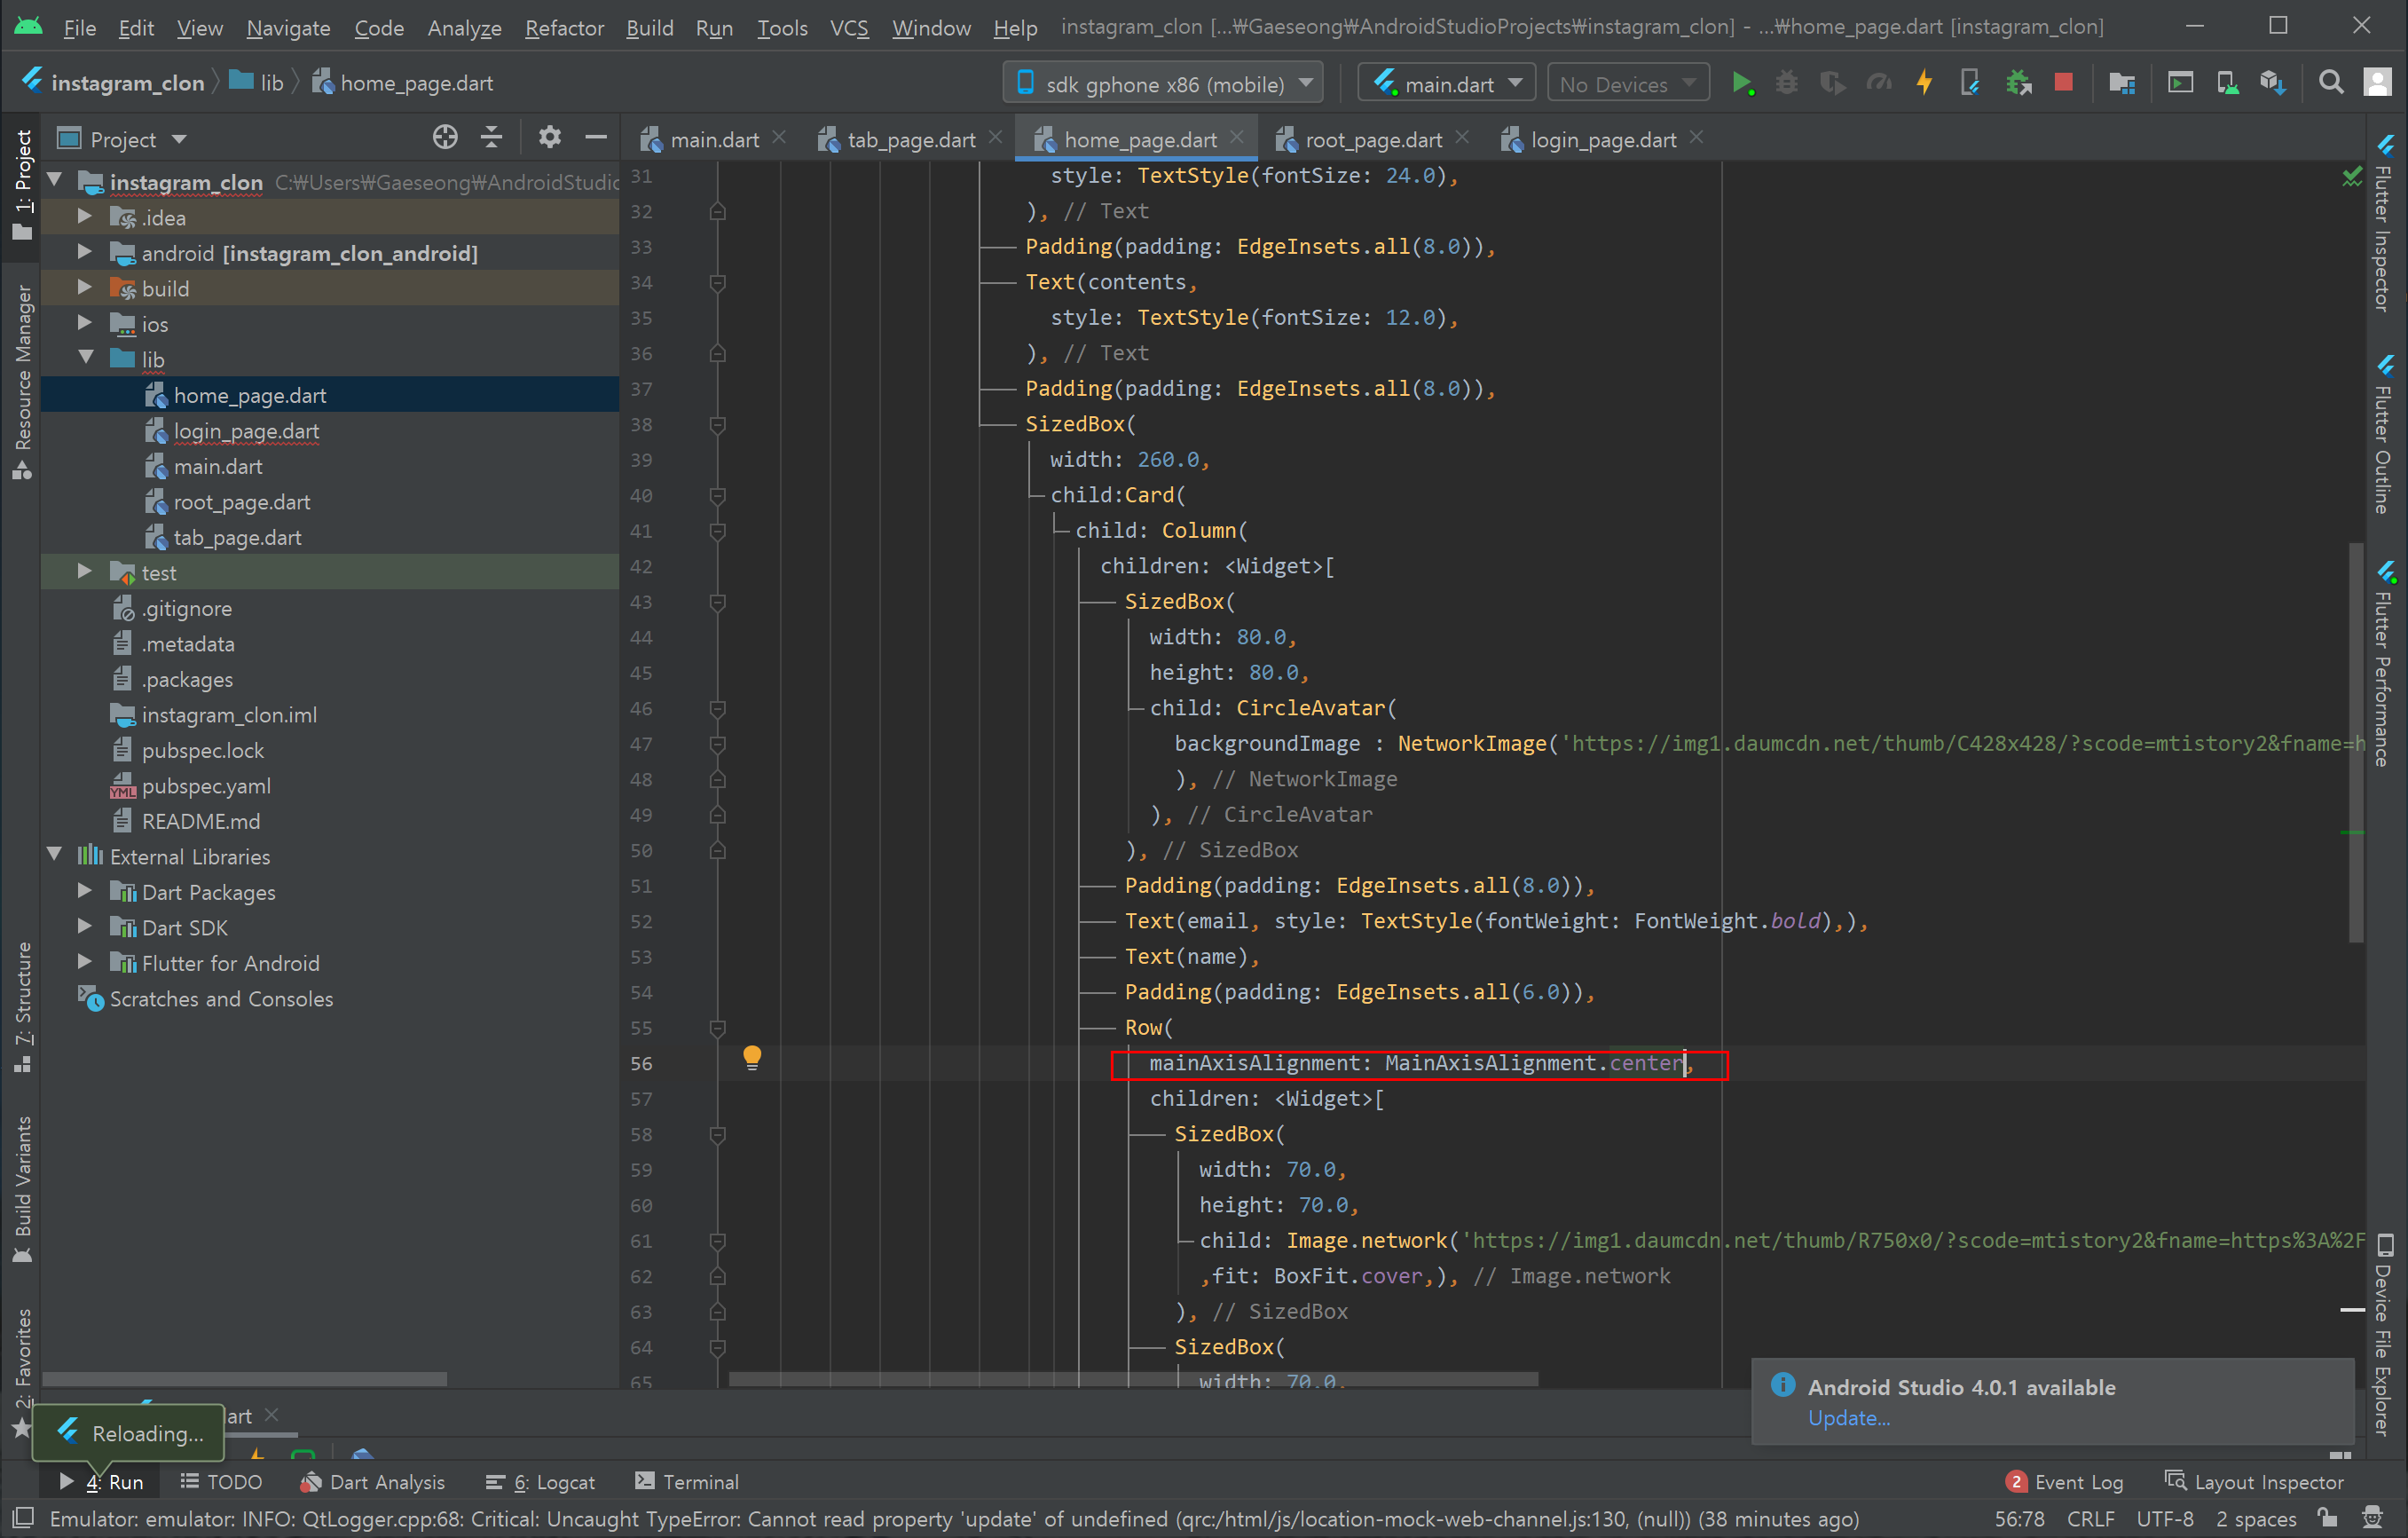This screenshot has width=2408, height=1538.
Task: Toggle the 1: Project tool window stripe
Action: 21,185
